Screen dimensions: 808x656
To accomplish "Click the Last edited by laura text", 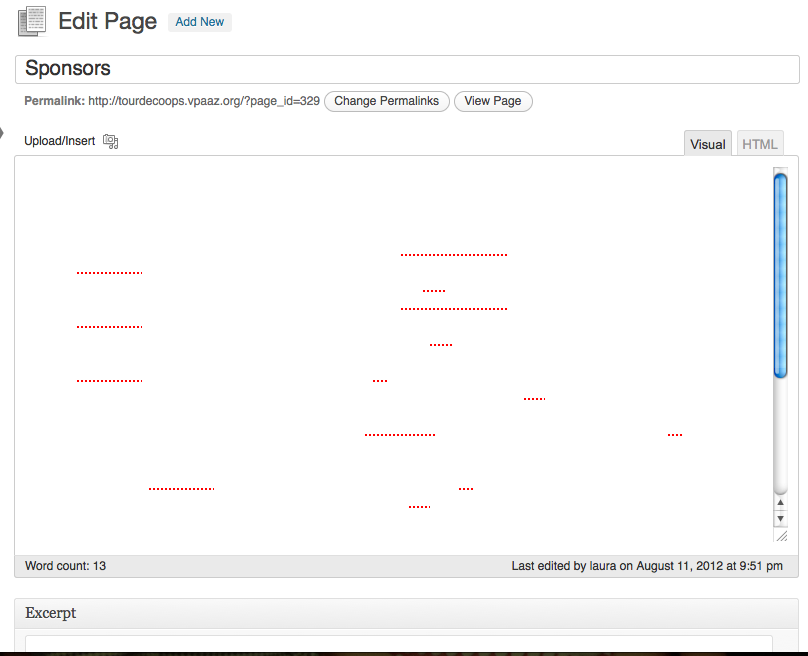I will click(647, 566).
